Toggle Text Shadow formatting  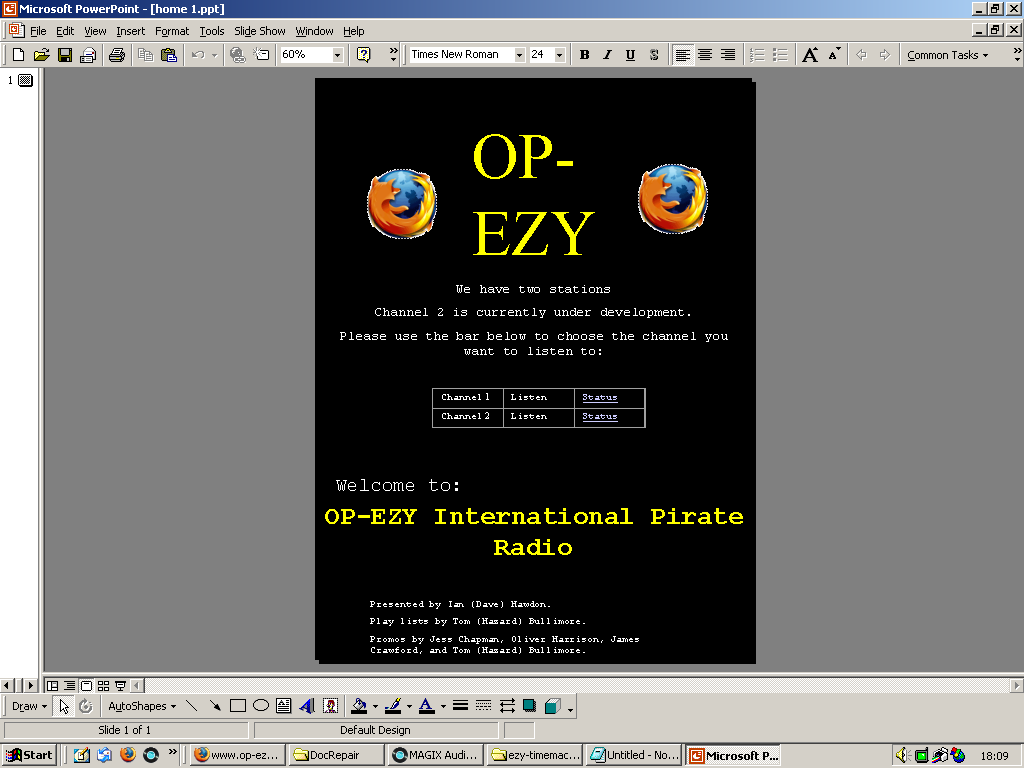(x=654, y=55)
